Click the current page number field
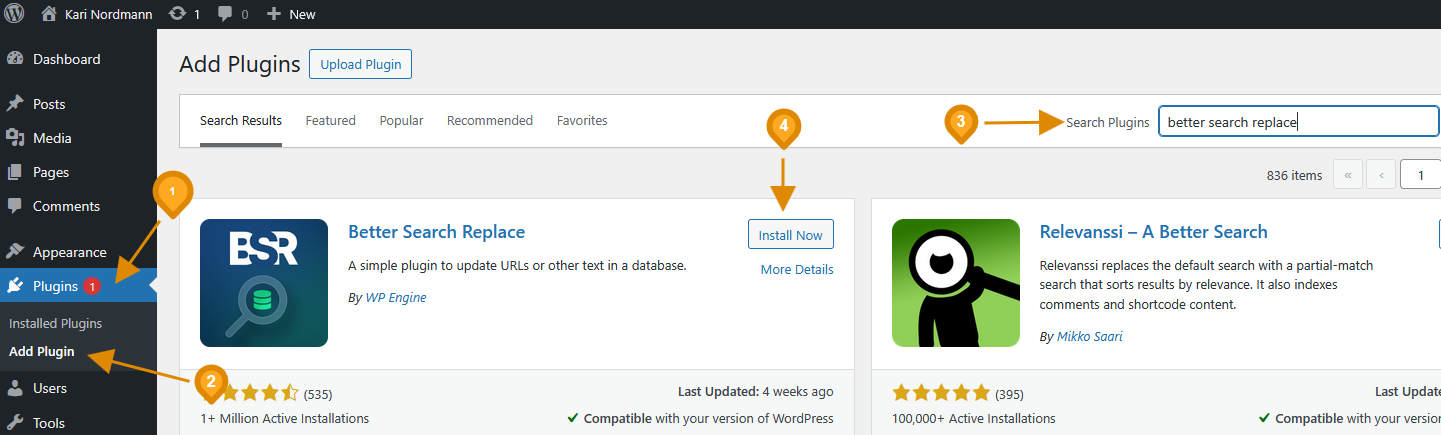The image size is (1441, 435). (1420, 175)
